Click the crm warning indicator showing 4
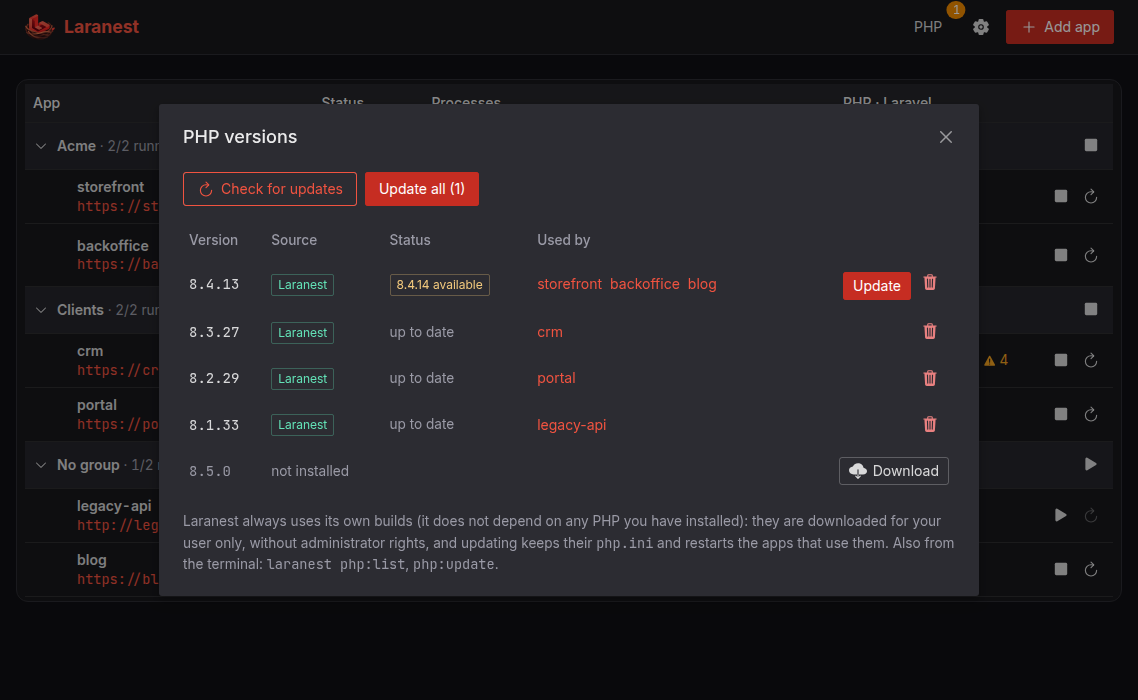Image resolution: width=1138 pixels, height=700 pixels. pos(996,360)
